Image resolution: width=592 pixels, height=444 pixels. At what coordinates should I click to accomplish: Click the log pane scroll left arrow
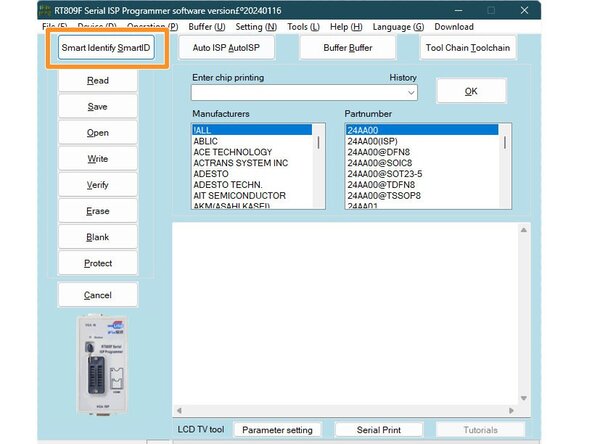tap(179, 410)
